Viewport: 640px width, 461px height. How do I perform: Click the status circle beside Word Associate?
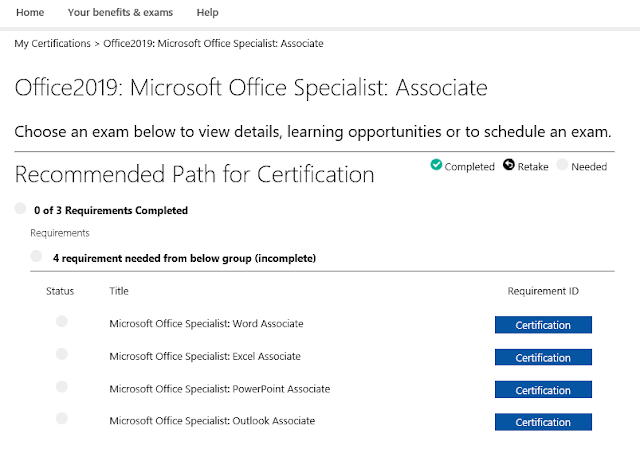pos(62,321)
